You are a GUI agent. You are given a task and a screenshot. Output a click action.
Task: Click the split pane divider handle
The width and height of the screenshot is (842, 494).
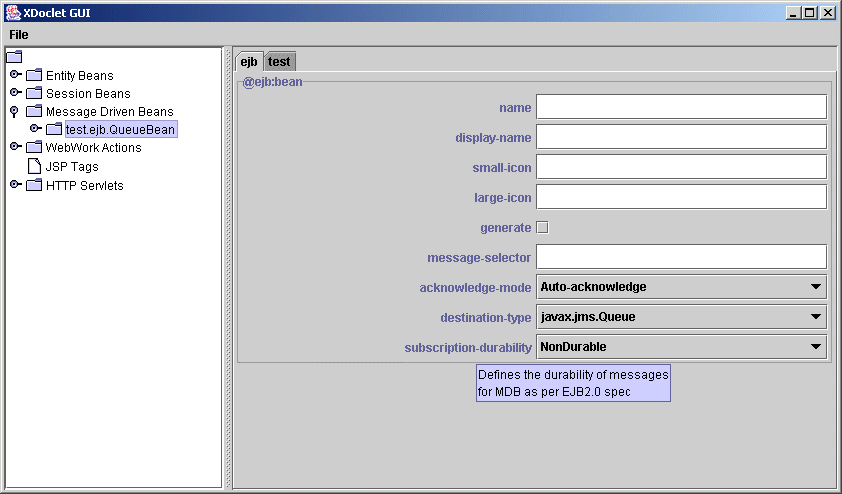tap(228, 268)
